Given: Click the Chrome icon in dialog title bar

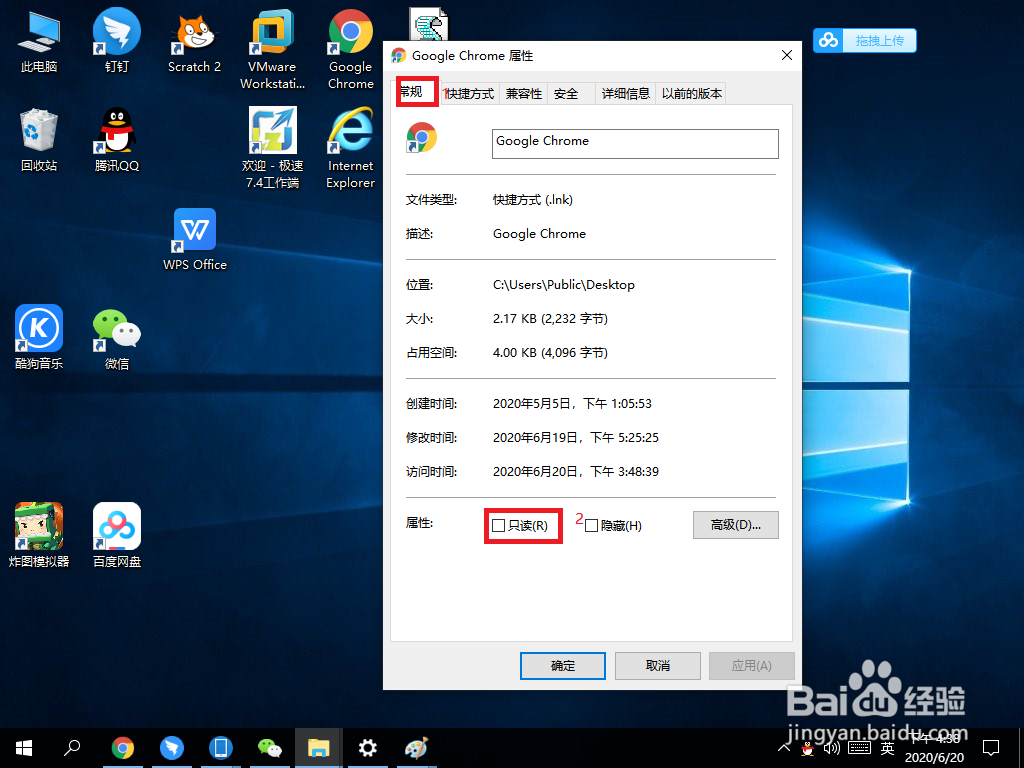Looking at the screenshot, I should coord(398,56).
